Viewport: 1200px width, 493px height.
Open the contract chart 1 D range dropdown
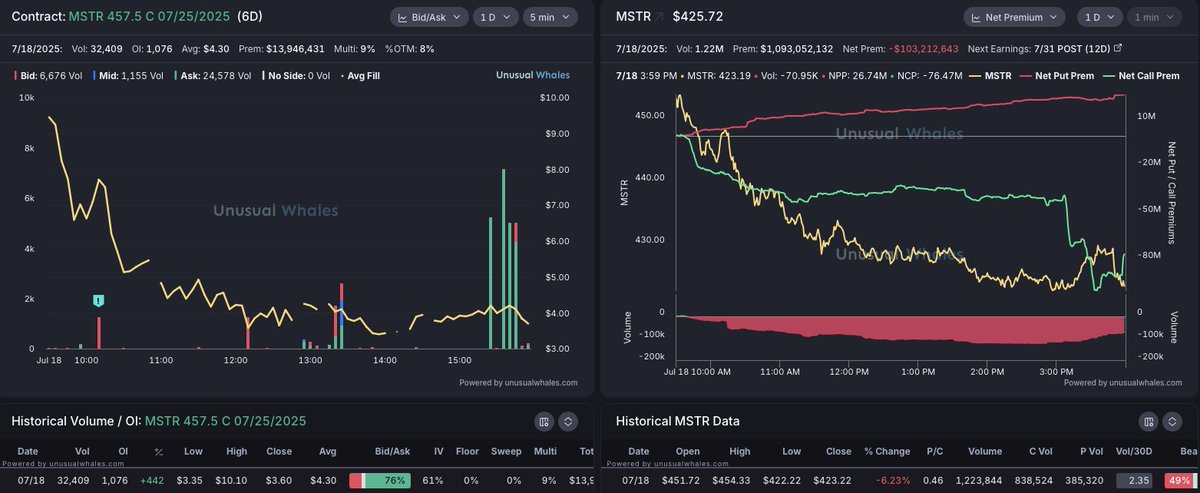(494, 17)
